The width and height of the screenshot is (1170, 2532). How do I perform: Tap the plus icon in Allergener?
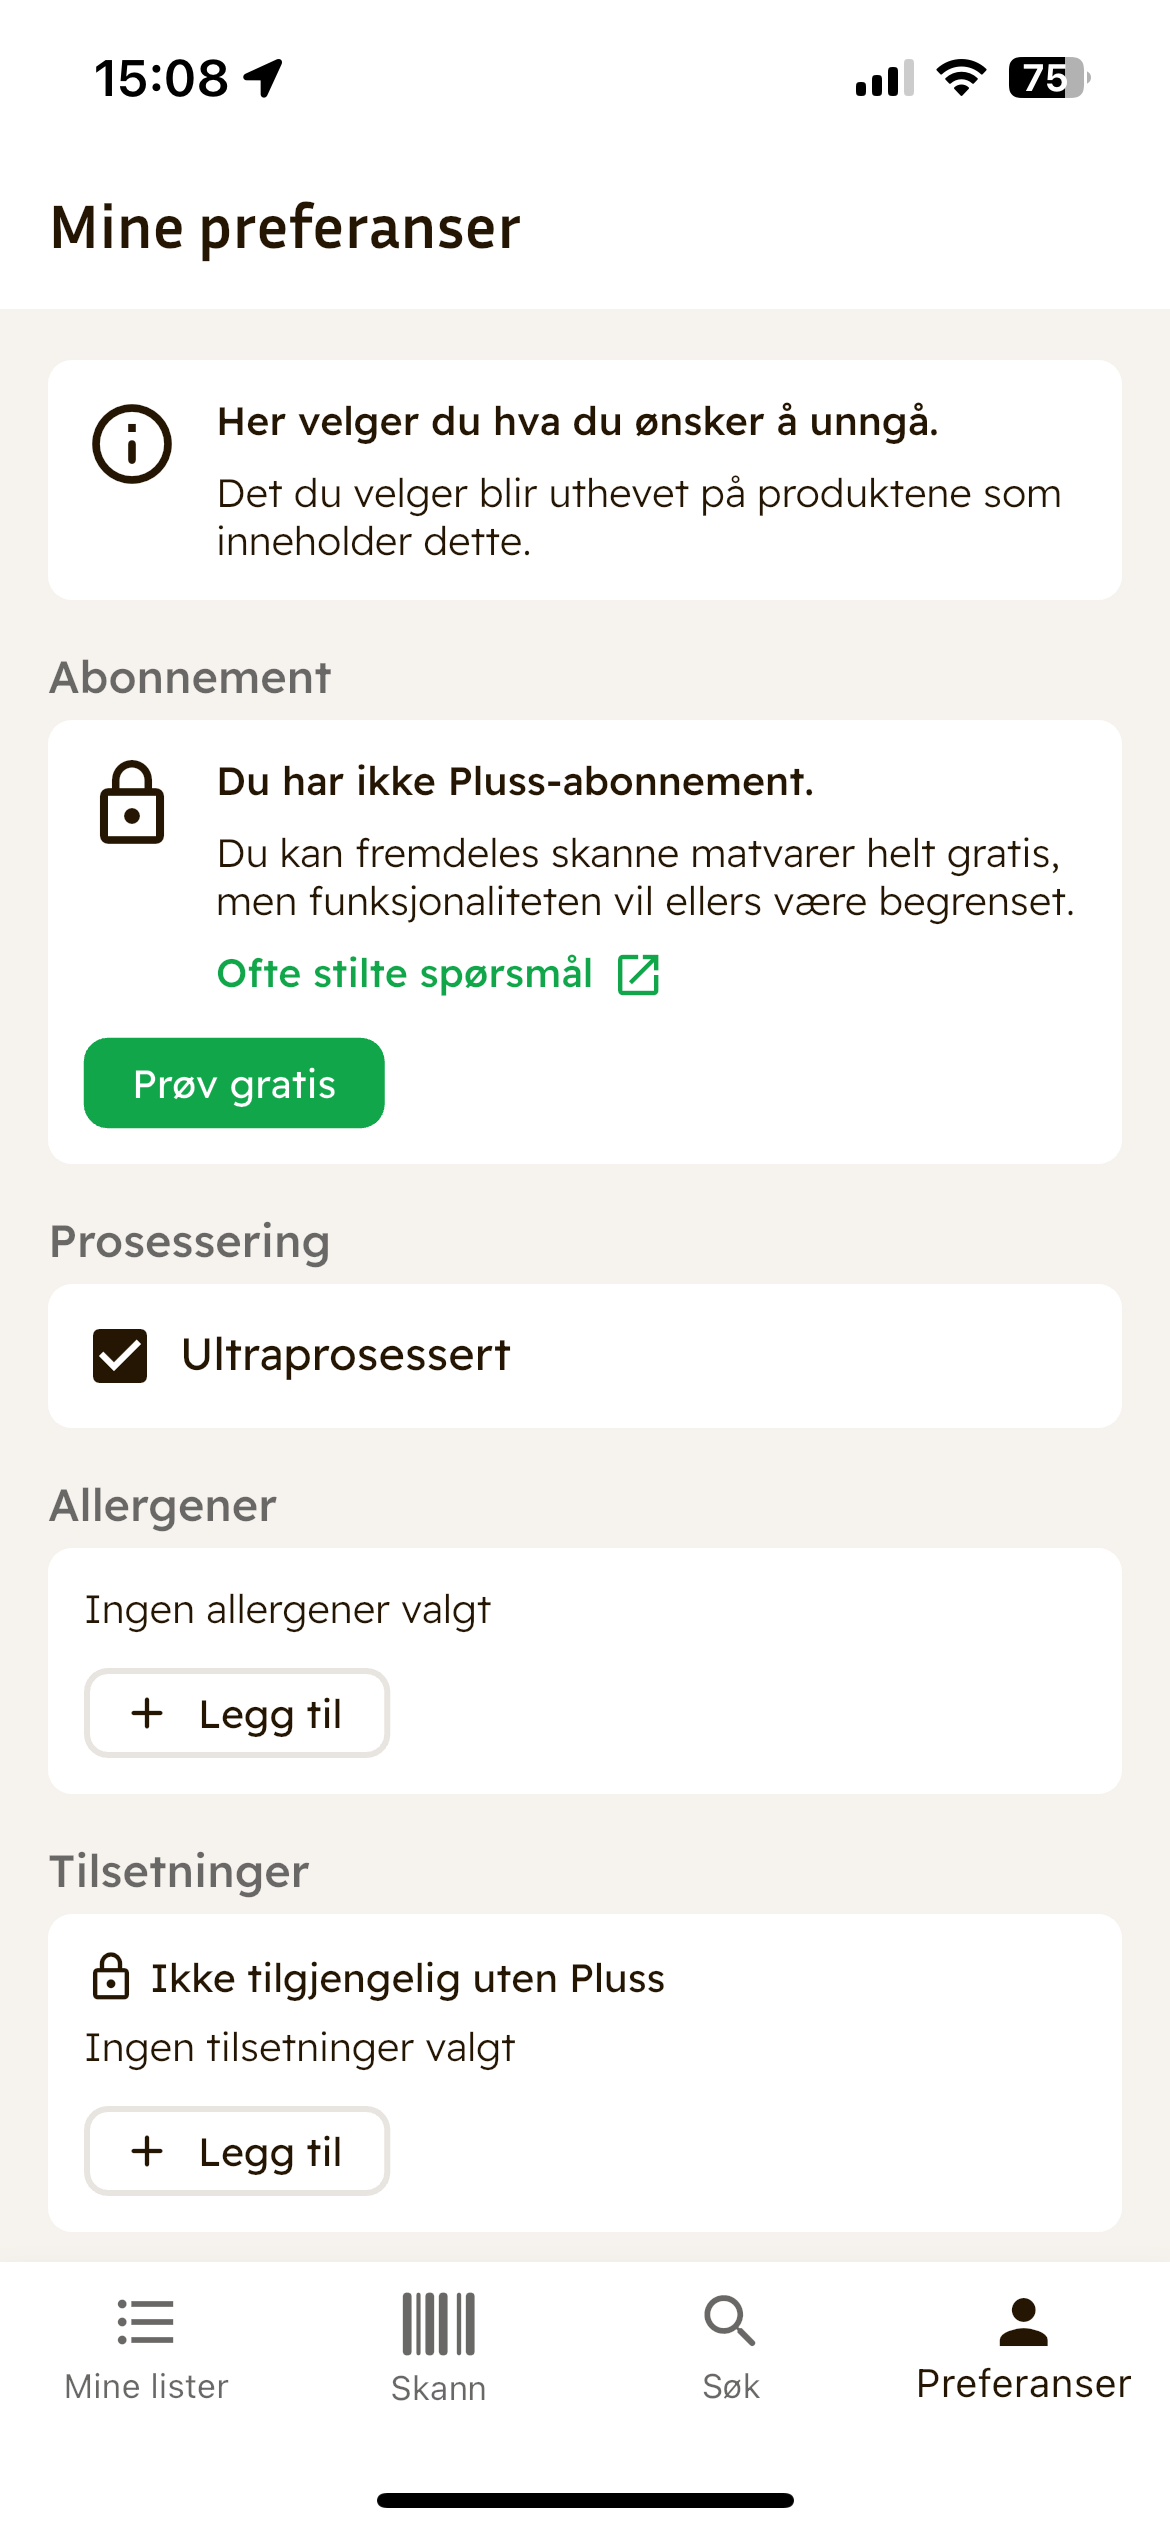(147, 1713)
